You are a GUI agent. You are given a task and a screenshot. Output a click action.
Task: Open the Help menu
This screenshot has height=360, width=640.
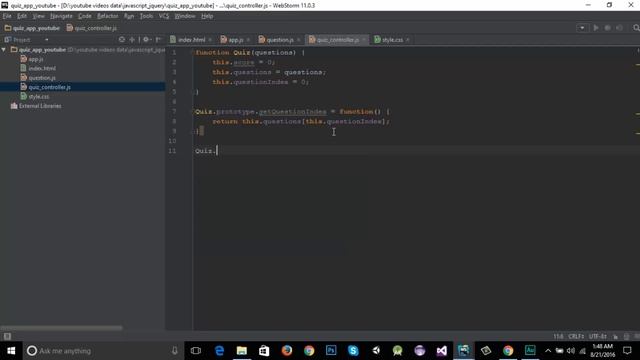click(x=207, y=16)
